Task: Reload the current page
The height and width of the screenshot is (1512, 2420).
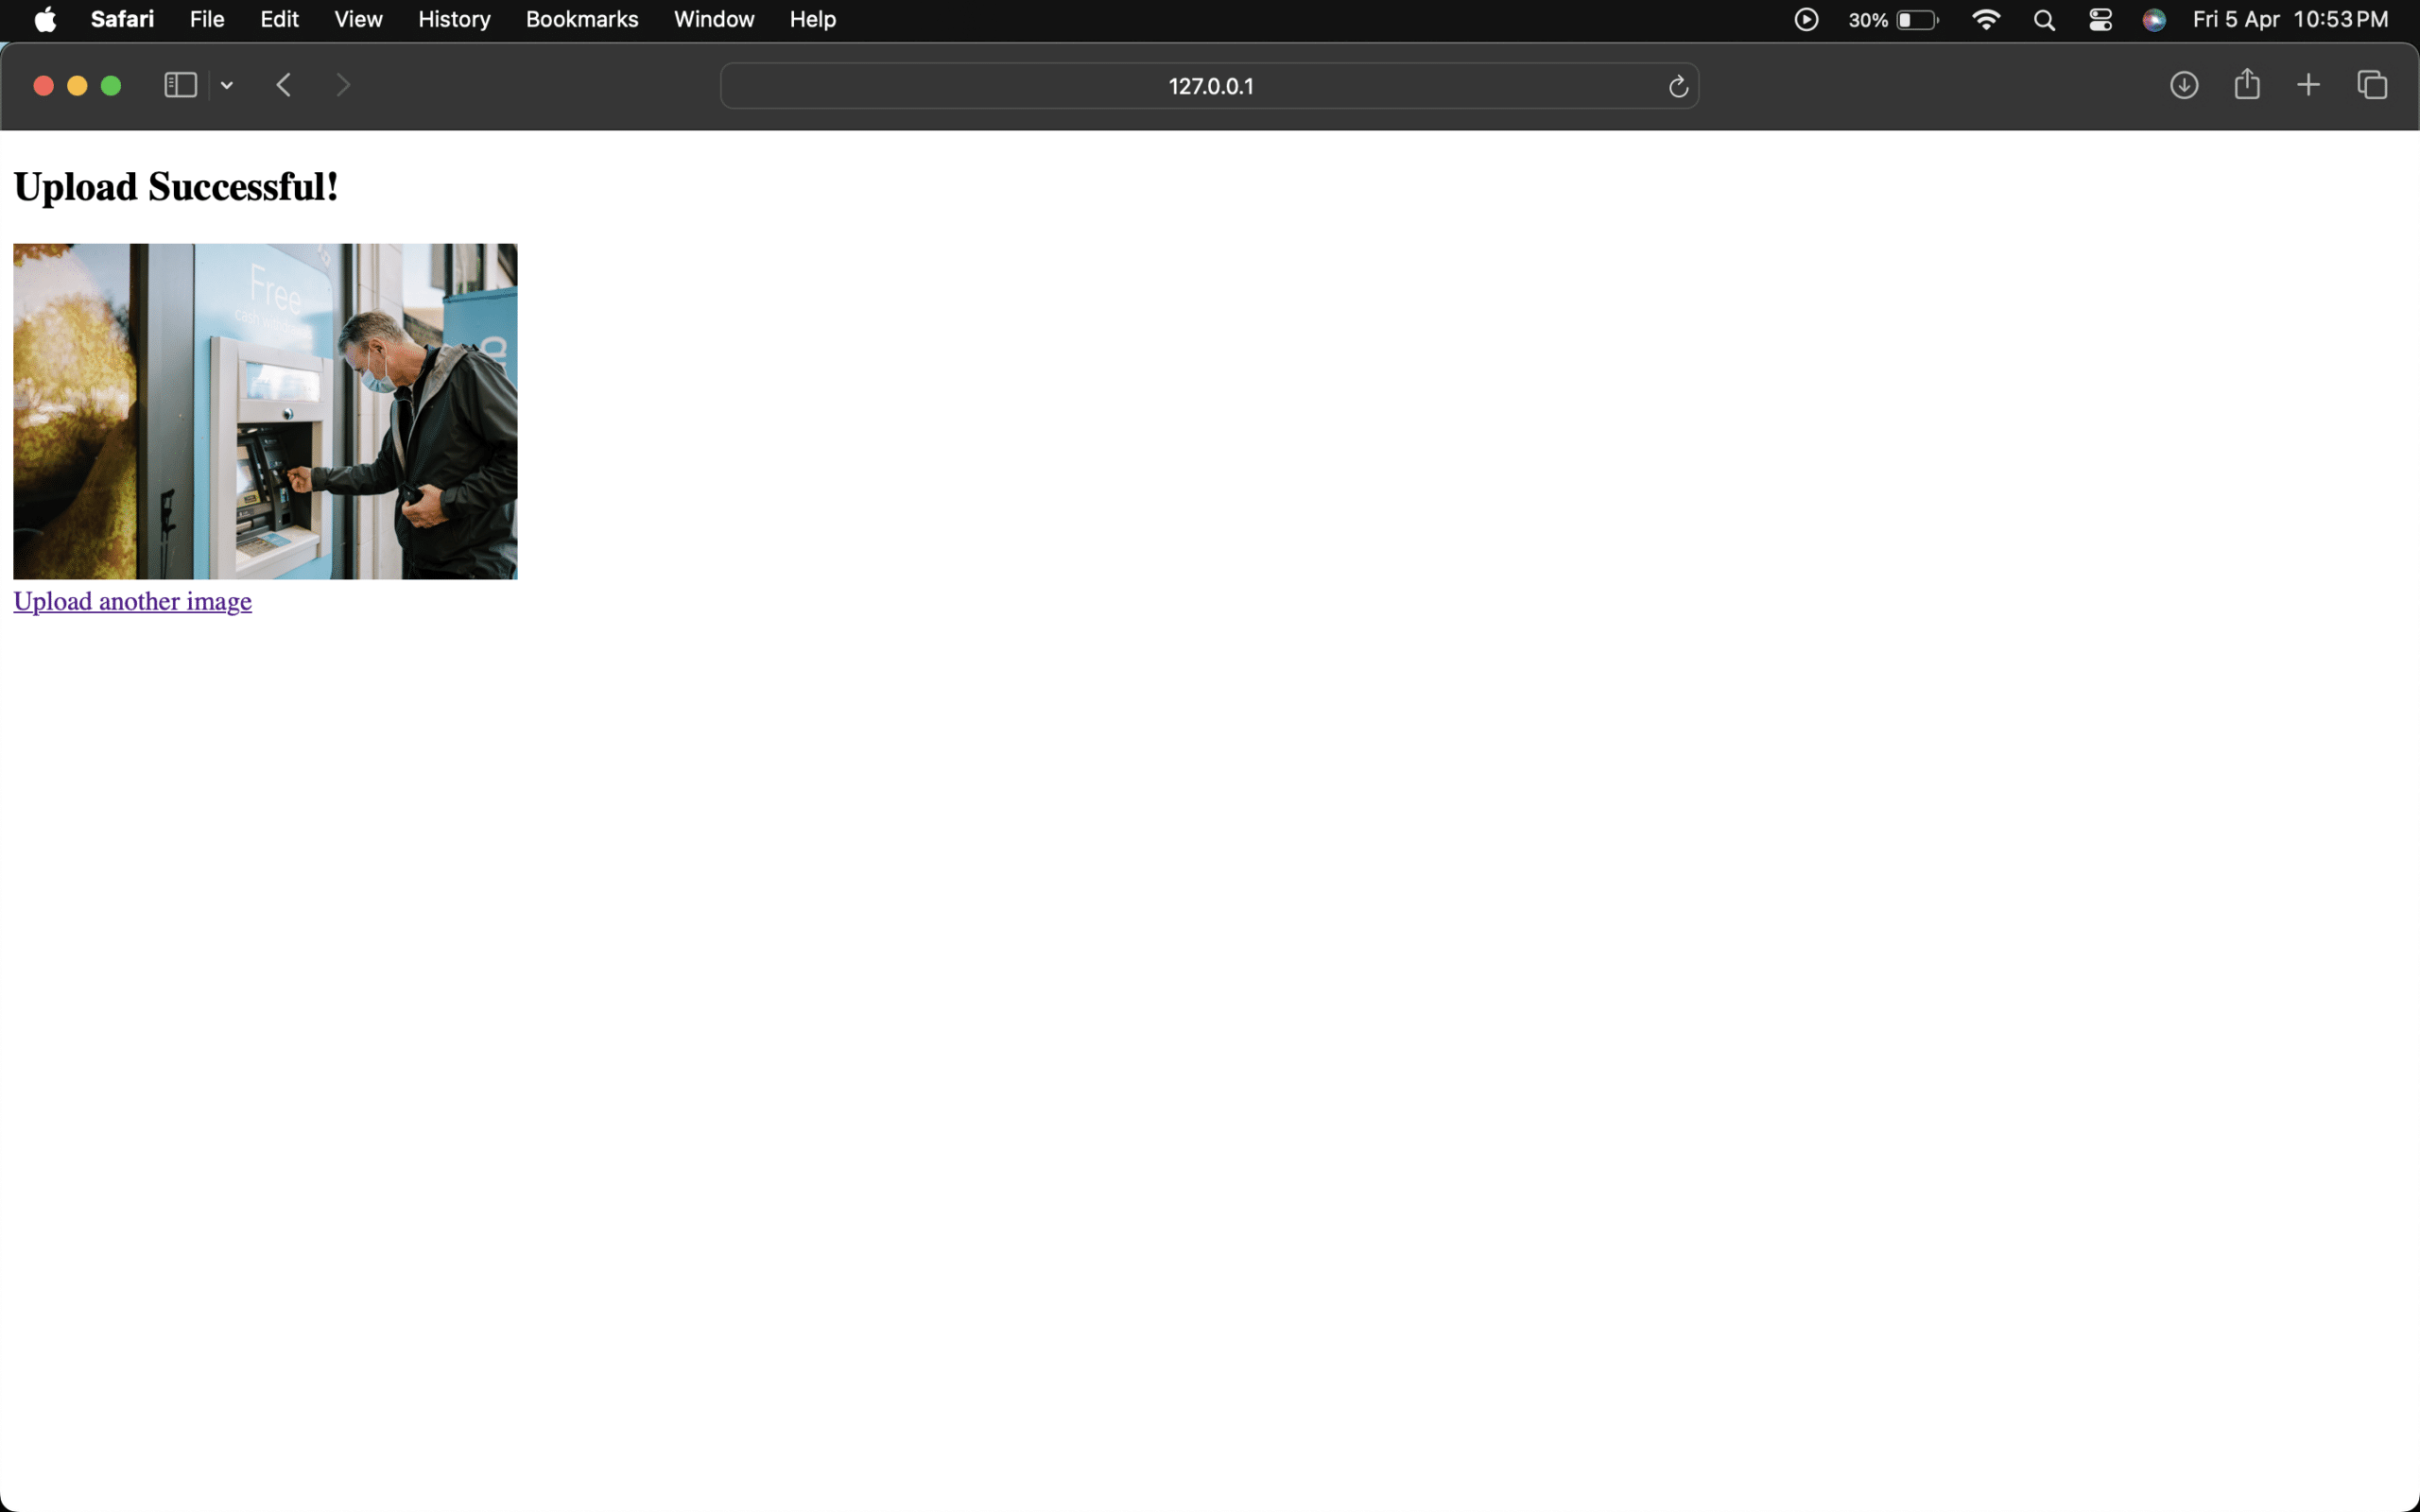Action: tap(1676, 86)
